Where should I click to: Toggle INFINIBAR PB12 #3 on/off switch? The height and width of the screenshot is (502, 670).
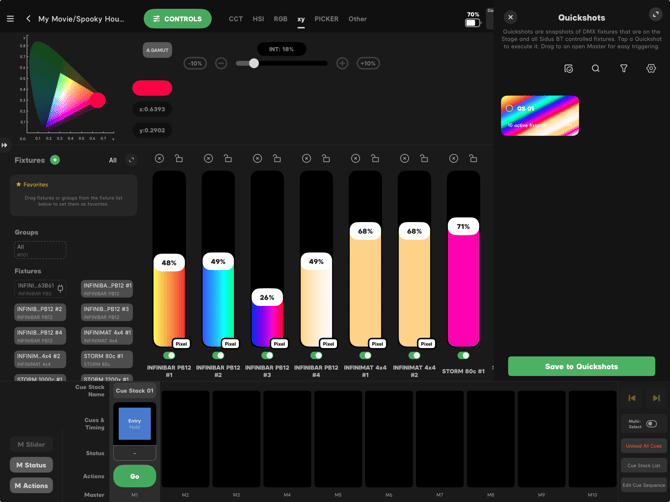click(267, 355)
